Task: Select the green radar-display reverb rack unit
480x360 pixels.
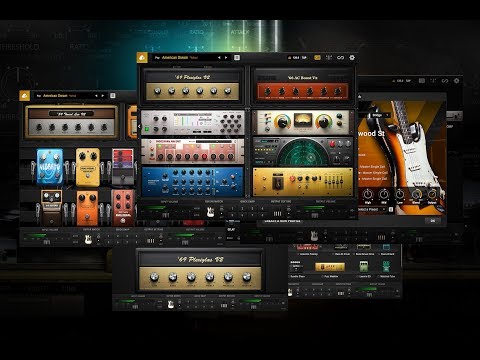Action: [x=303, y=152]
